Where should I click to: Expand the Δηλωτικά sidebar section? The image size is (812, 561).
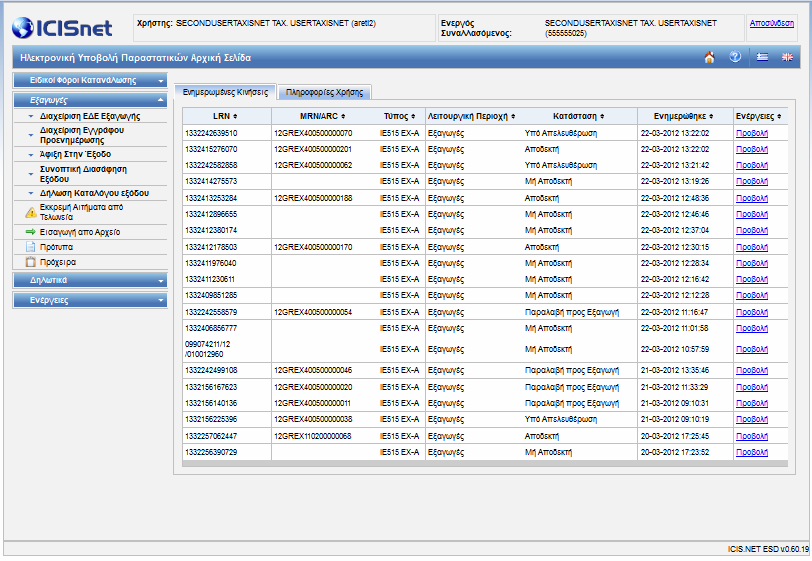click(x=90, y=280)
